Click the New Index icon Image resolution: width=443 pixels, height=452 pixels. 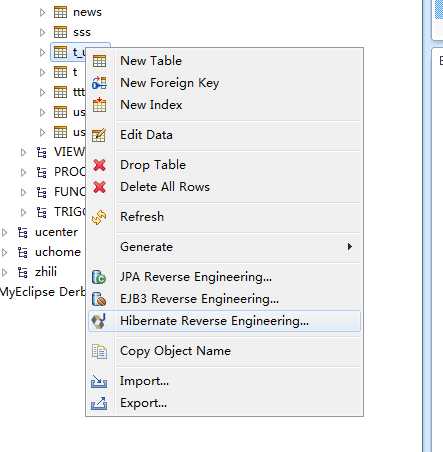click(x=99, y=105)
